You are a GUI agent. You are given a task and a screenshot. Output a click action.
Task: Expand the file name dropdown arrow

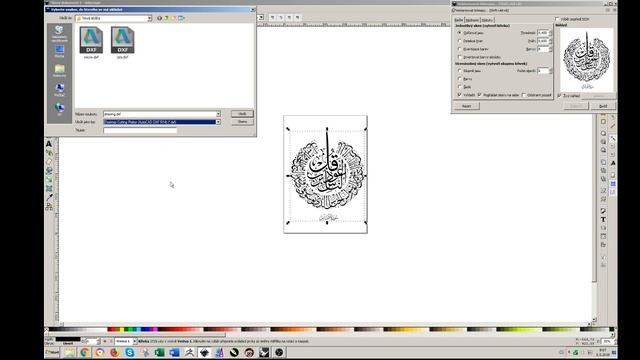pyautogui.click(x=218, y=114)
